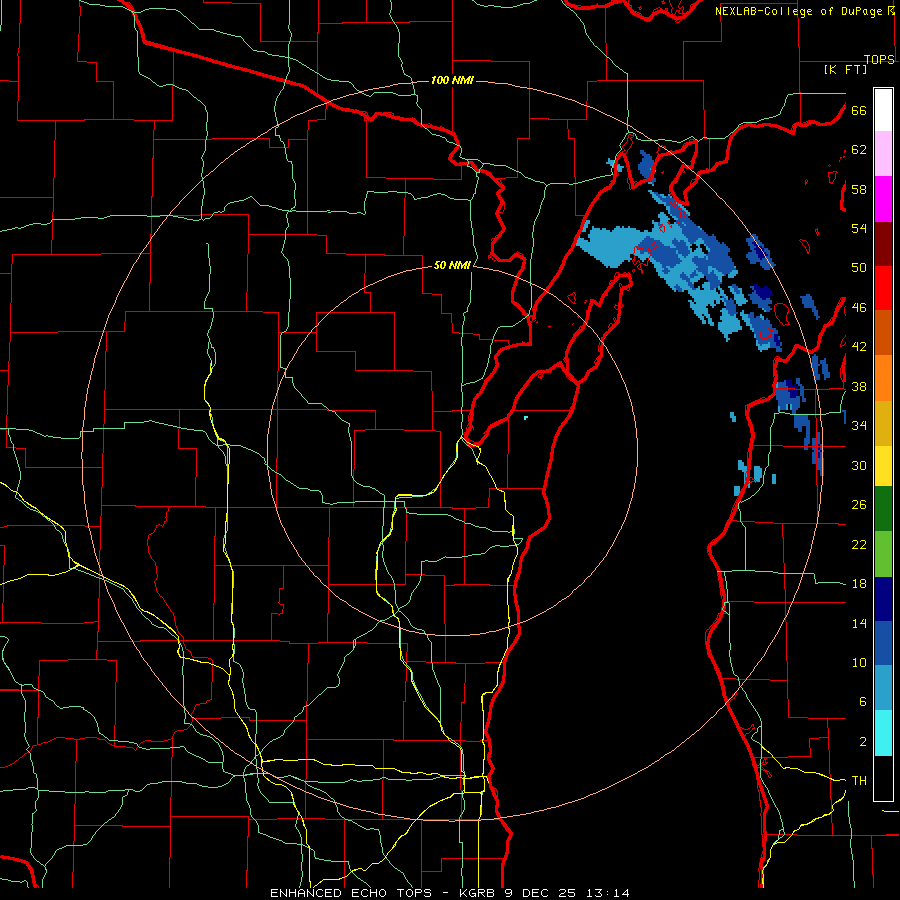Click the legend value "6"
This screenshot has height=900, width=900.
(x=863, y=702)
